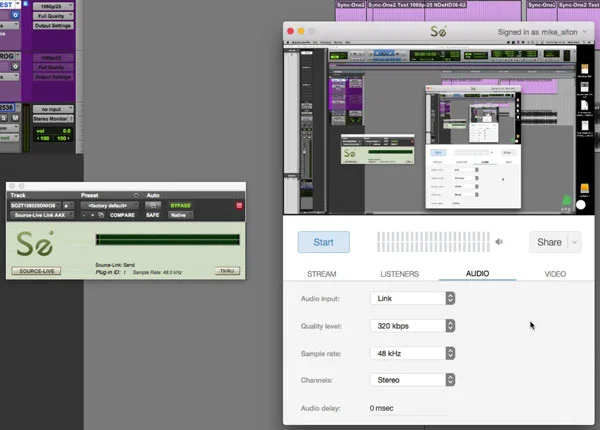Screen dimensions: 600x430
Task: Toggle the M mute button on audio track
Action: coord(15,117)
